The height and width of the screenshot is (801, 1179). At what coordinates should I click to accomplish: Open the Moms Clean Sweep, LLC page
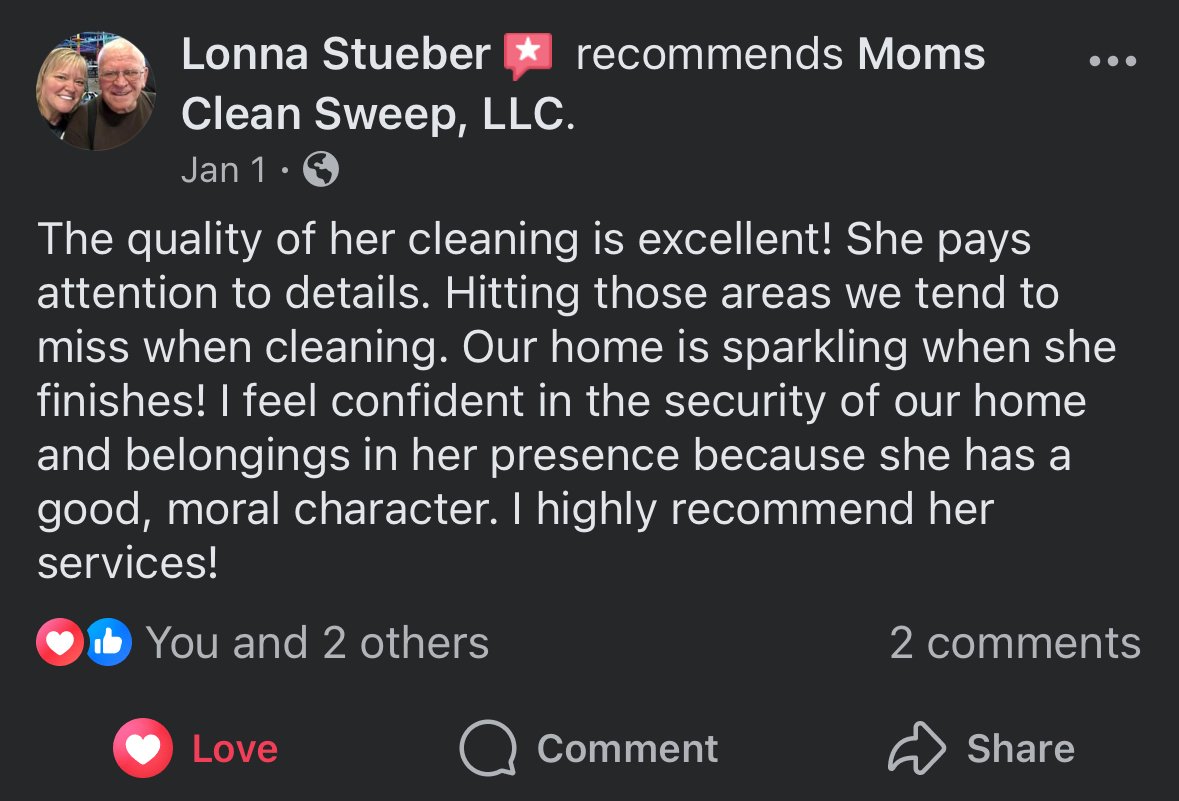[x=583, y=84]
